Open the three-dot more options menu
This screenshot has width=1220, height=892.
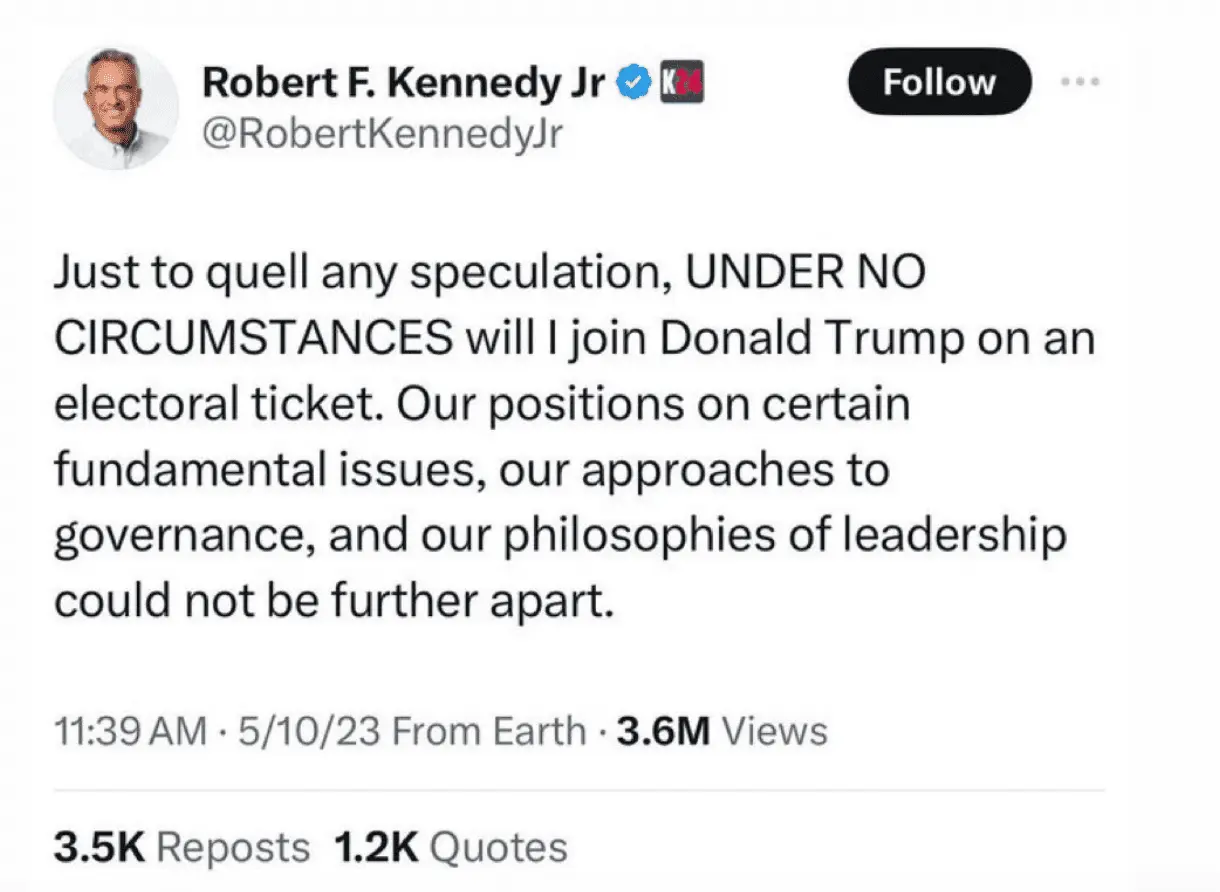tap(1081, 82)
